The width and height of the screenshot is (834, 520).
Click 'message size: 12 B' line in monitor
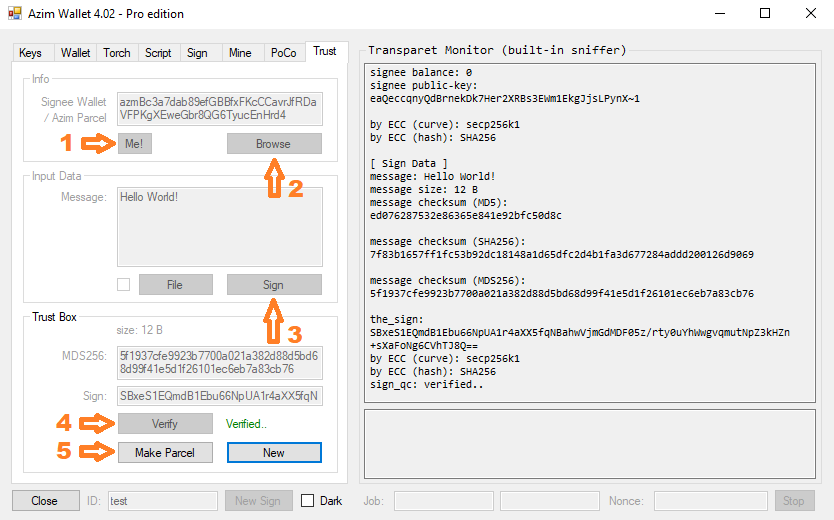(424, 189)
